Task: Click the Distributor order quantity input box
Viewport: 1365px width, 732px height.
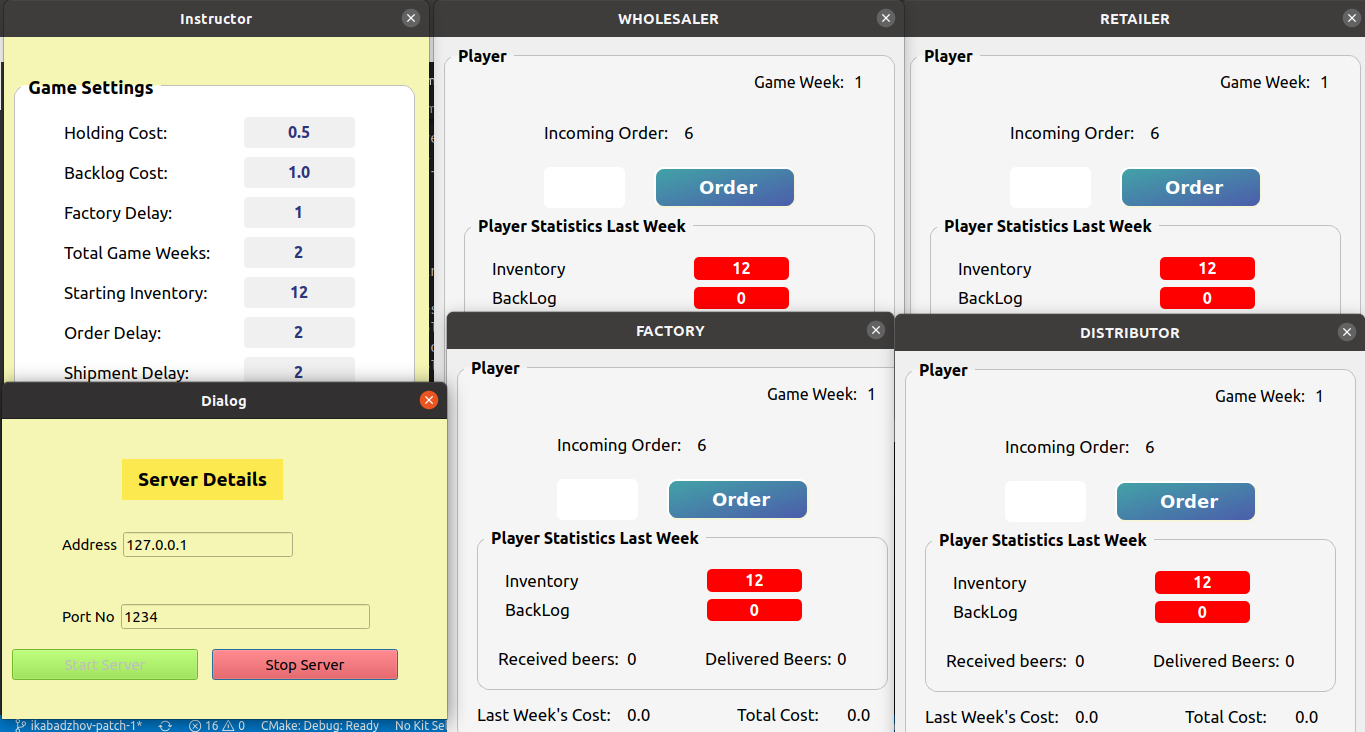Action: tap(1046, 501)
